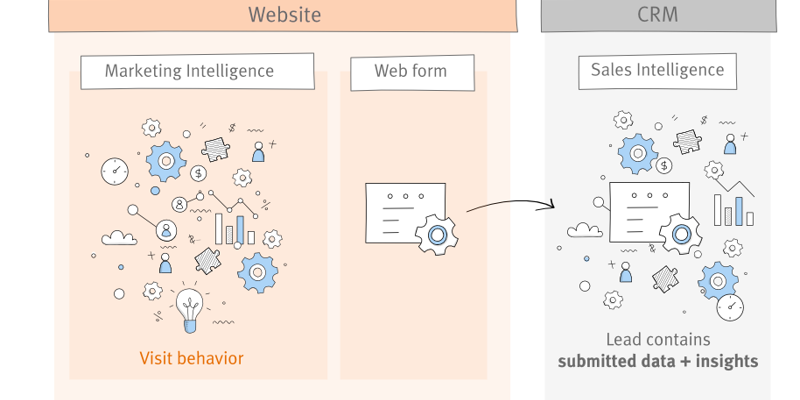Click the bar chart in Marketing Intelligence panel
Screen dimensions: 800x400
(x=233, y=229)
